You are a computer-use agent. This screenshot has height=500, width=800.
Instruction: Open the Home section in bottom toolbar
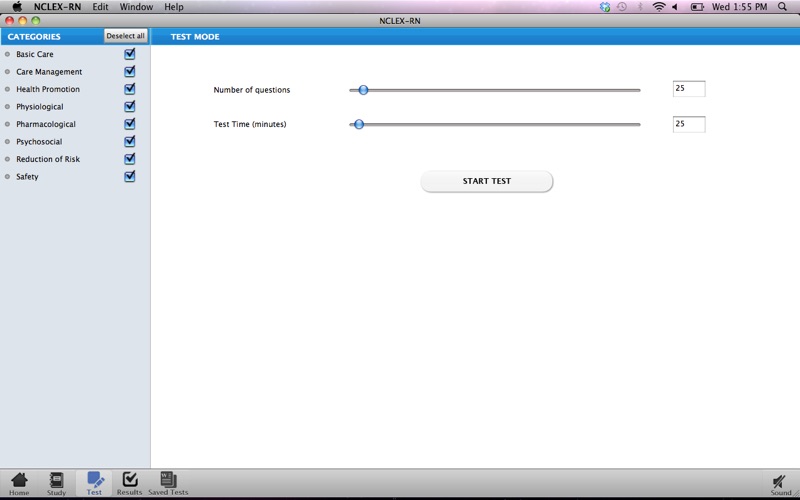click(x=19, y=484)
